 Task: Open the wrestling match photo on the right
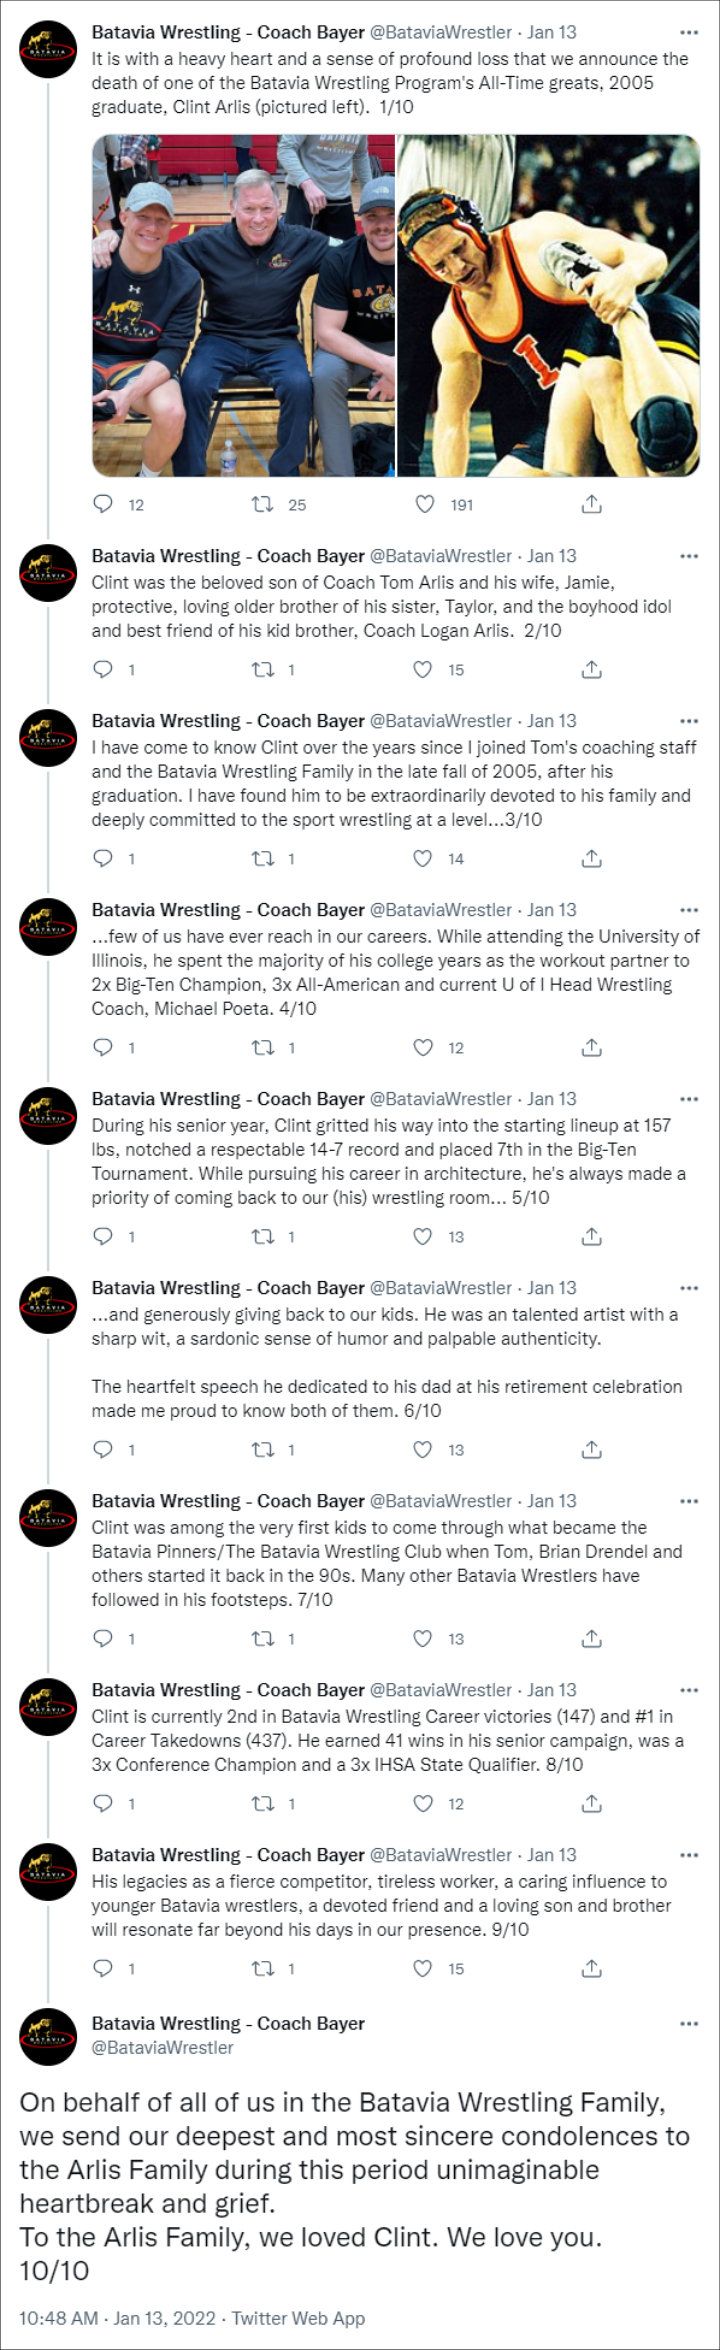pyautogui.click(x=549, y=305)
